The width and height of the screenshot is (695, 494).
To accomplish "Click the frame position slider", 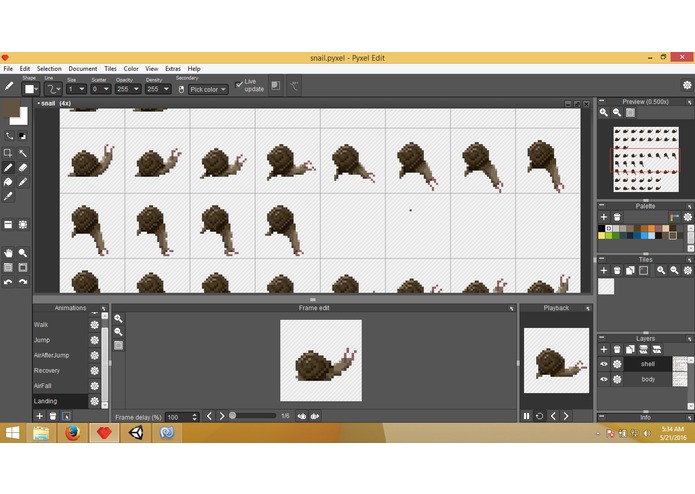I will tap(253, 416).
